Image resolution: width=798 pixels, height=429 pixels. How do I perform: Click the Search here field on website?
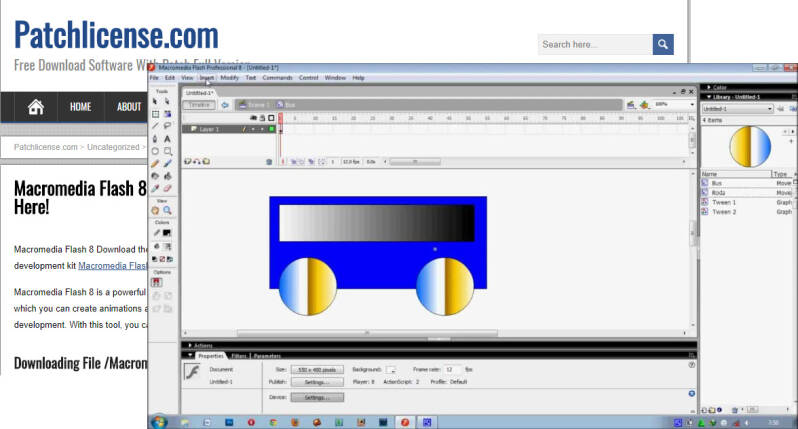point(595,44)
